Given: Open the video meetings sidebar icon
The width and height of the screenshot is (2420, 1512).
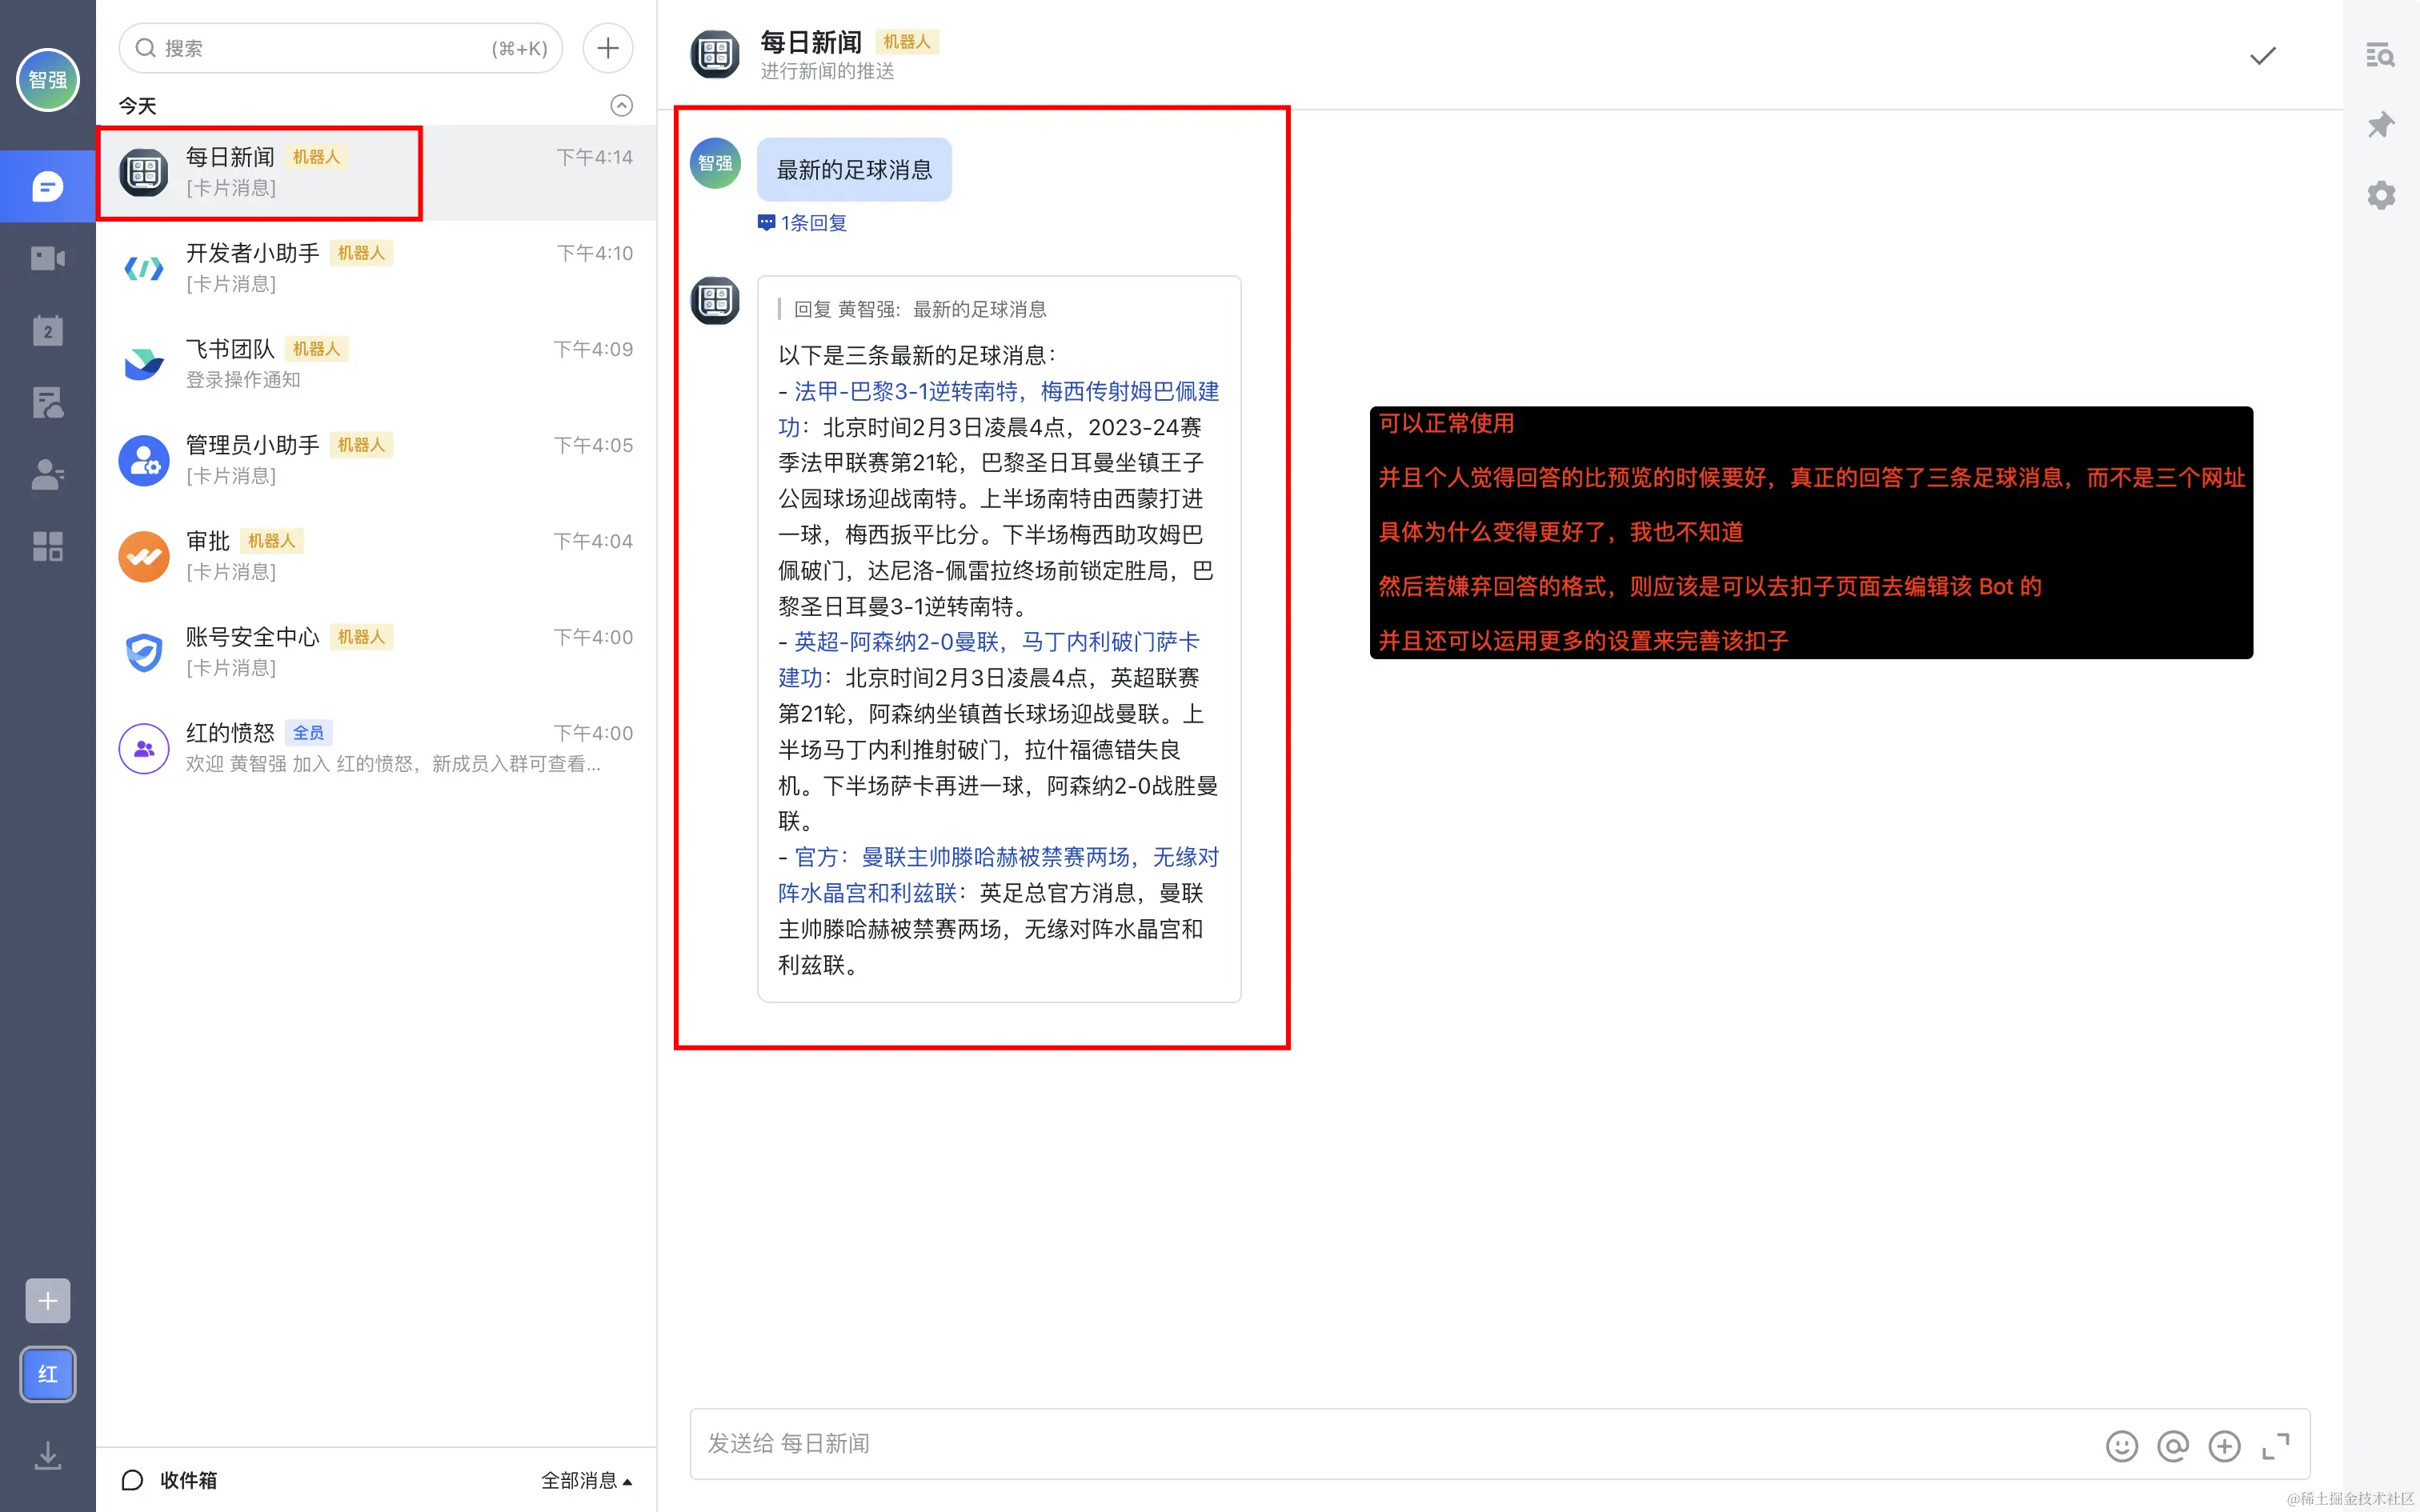Looking at the screenshot, I should (47, 259).
